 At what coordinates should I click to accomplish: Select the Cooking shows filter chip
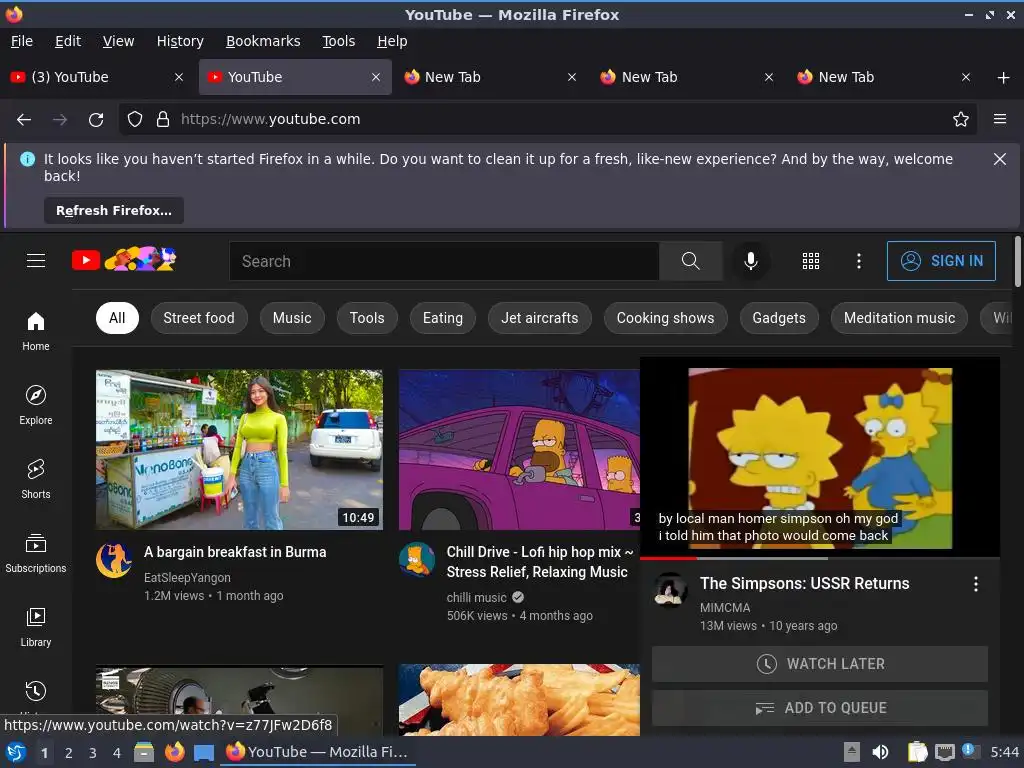pyautogui.click(x=665, y=318)
